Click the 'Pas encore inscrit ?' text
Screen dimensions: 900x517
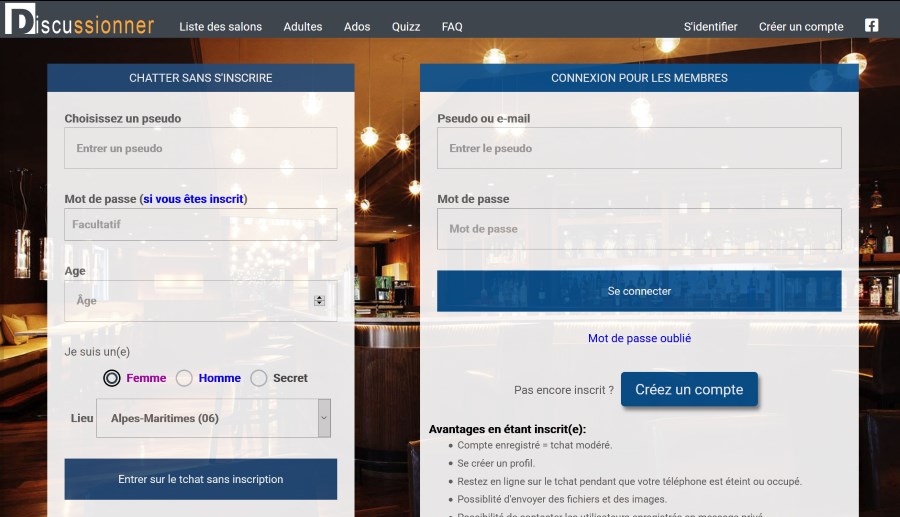tap(564, 390)
